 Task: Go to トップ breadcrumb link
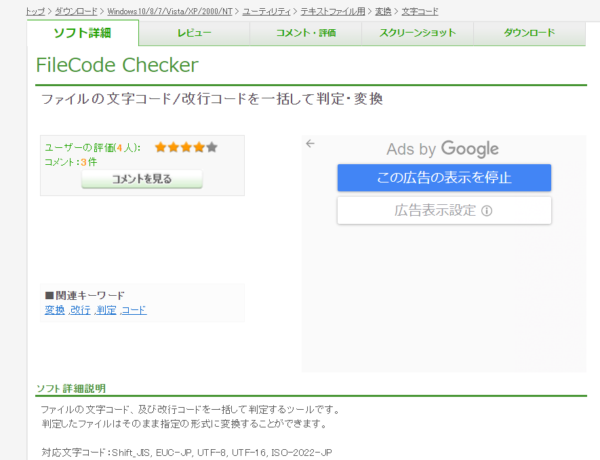click(x=35, y=11)
